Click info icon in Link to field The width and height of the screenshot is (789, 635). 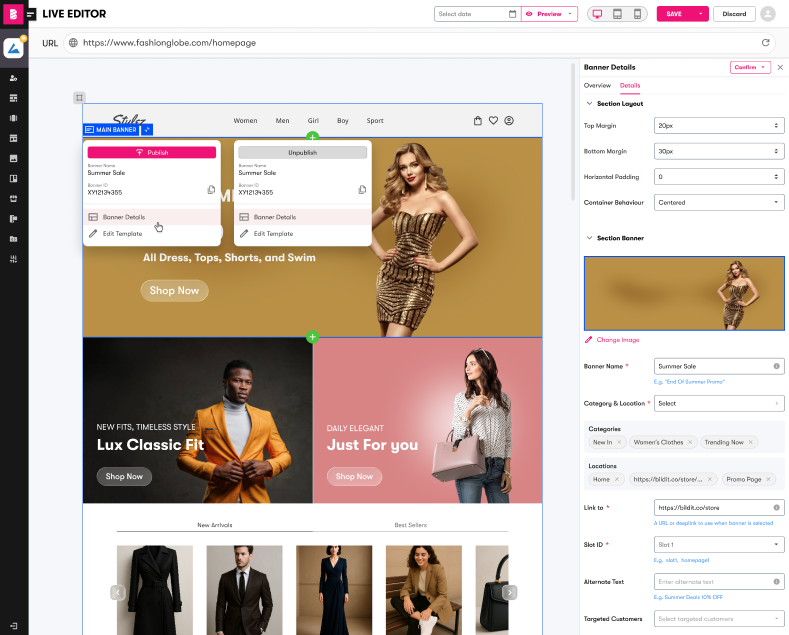click(776, 508)
